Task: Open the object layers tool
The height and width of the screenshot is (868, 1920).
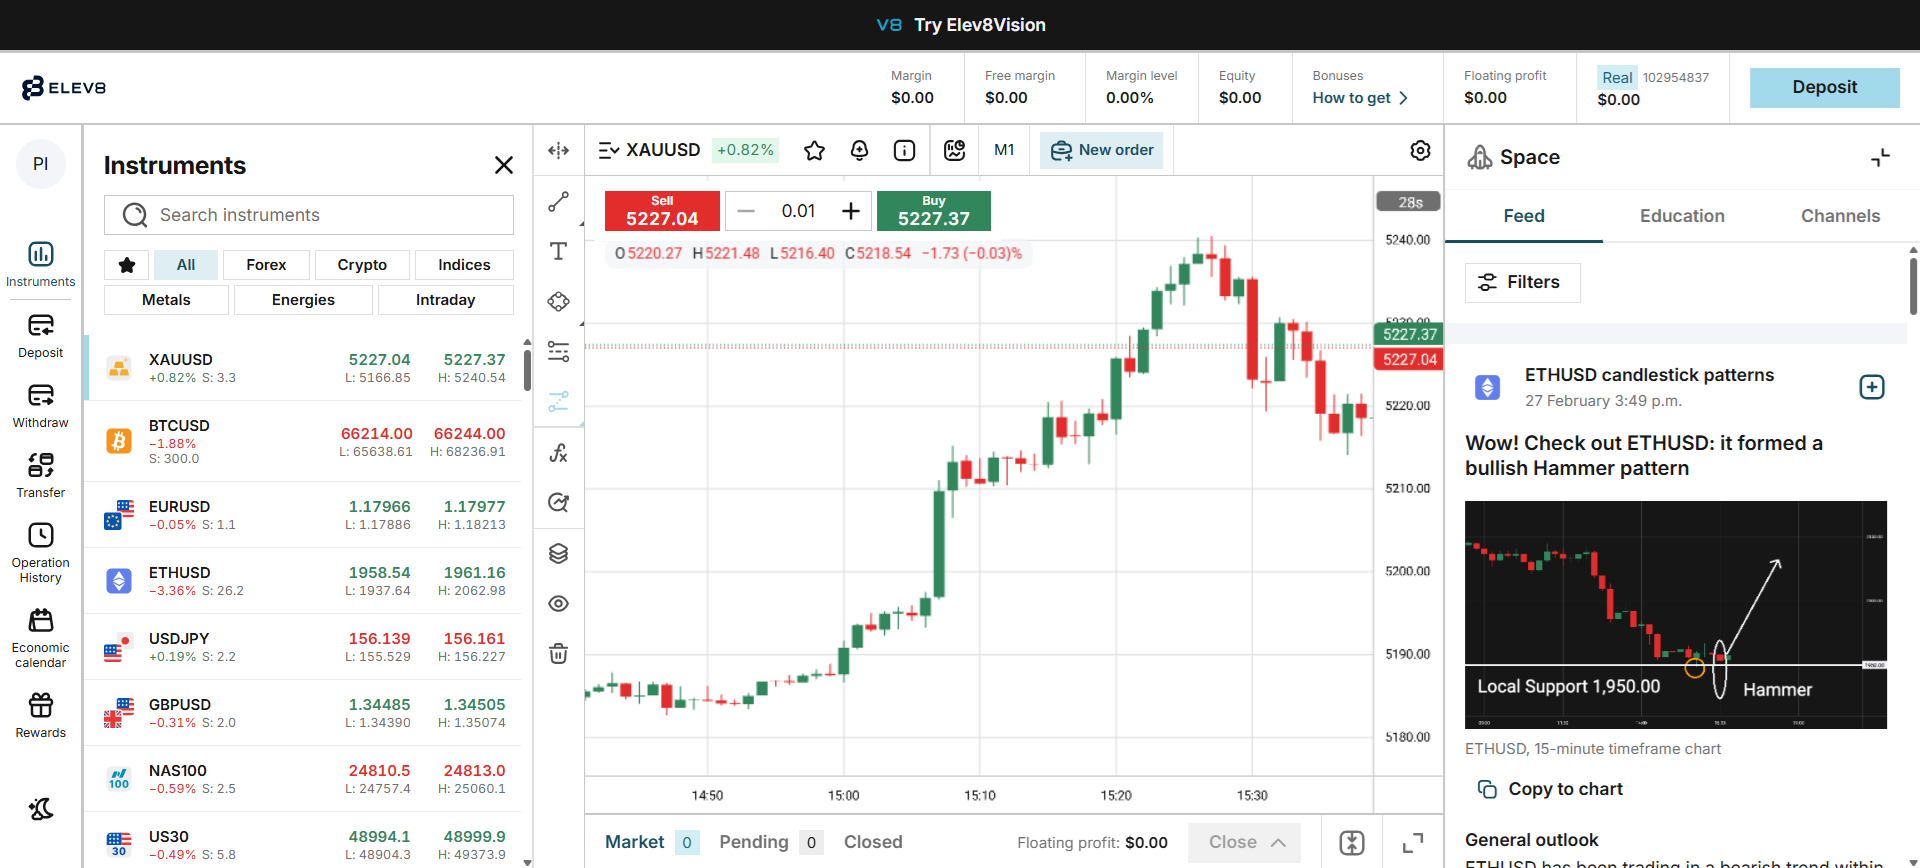Action: coord(559,553)
